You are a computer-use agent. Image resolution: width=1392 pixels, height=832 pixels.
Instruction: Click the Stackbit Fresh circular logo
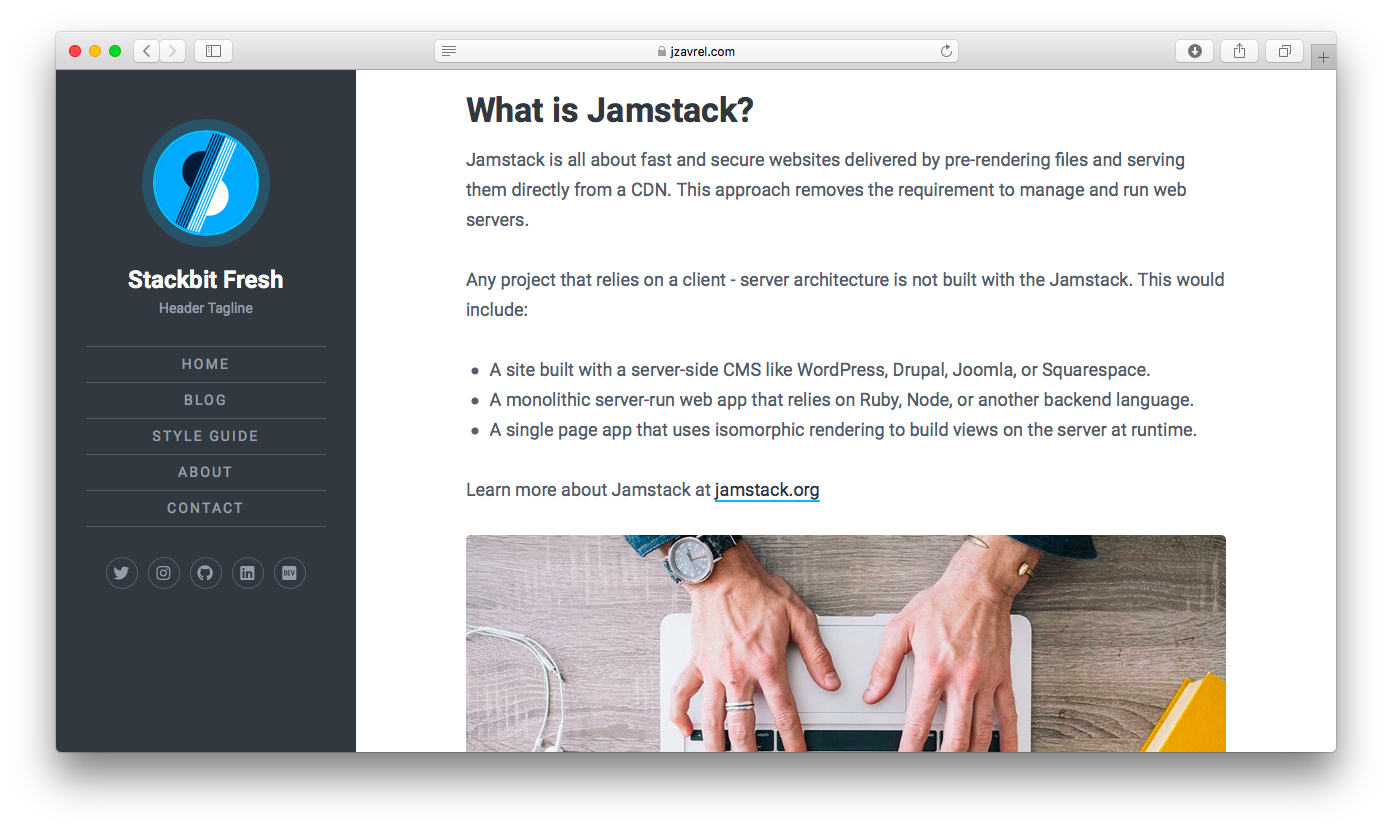click(206, 183)
